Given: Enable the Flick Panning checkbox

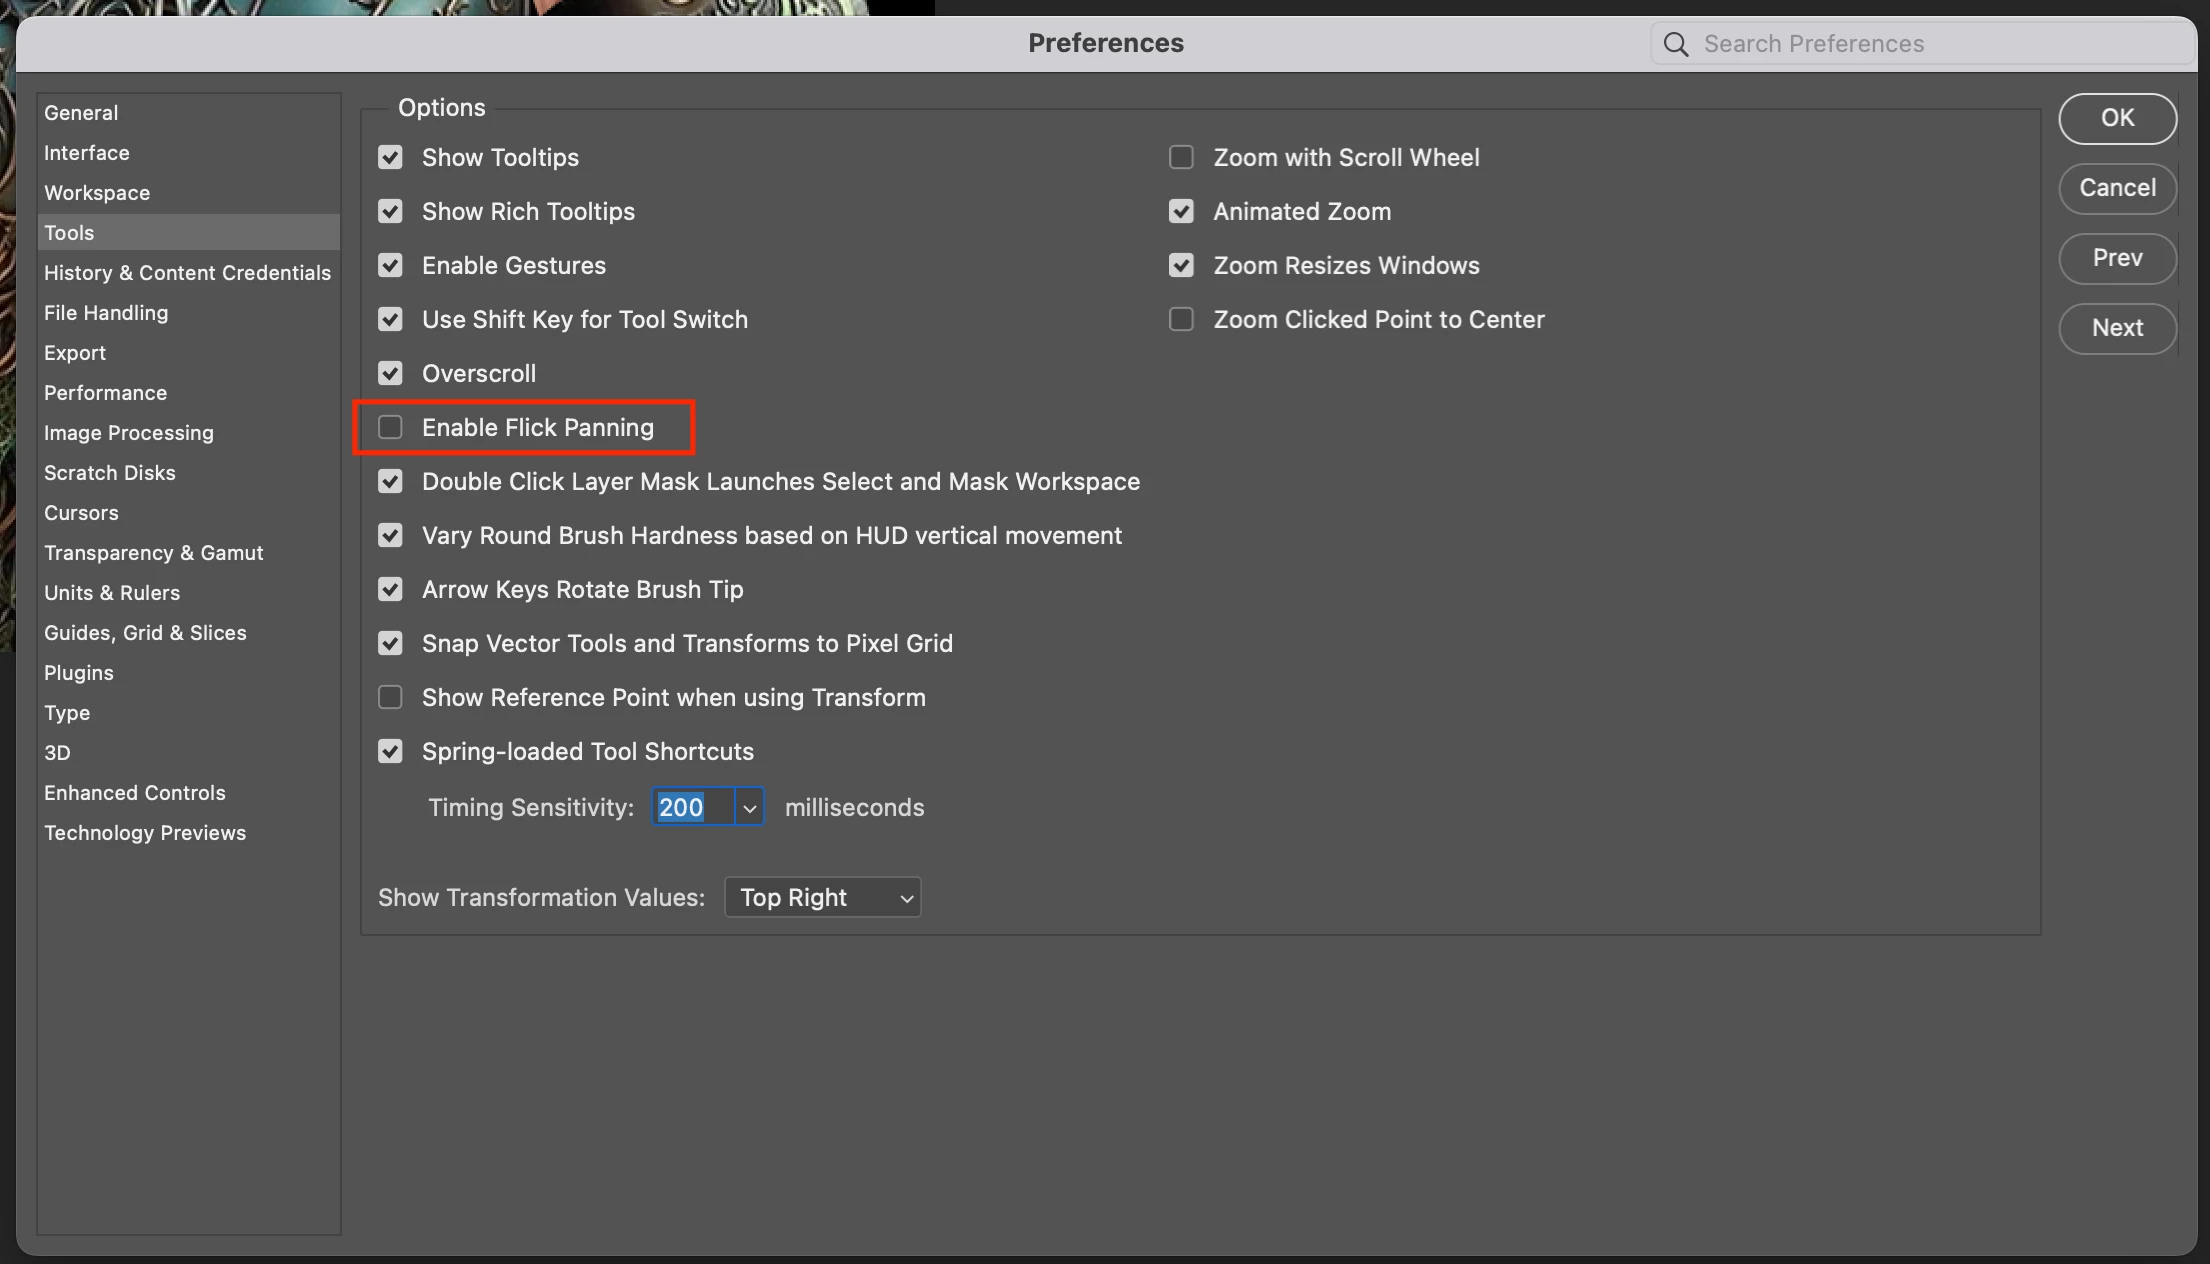Looking at the screenshot, I should point(390,427).
